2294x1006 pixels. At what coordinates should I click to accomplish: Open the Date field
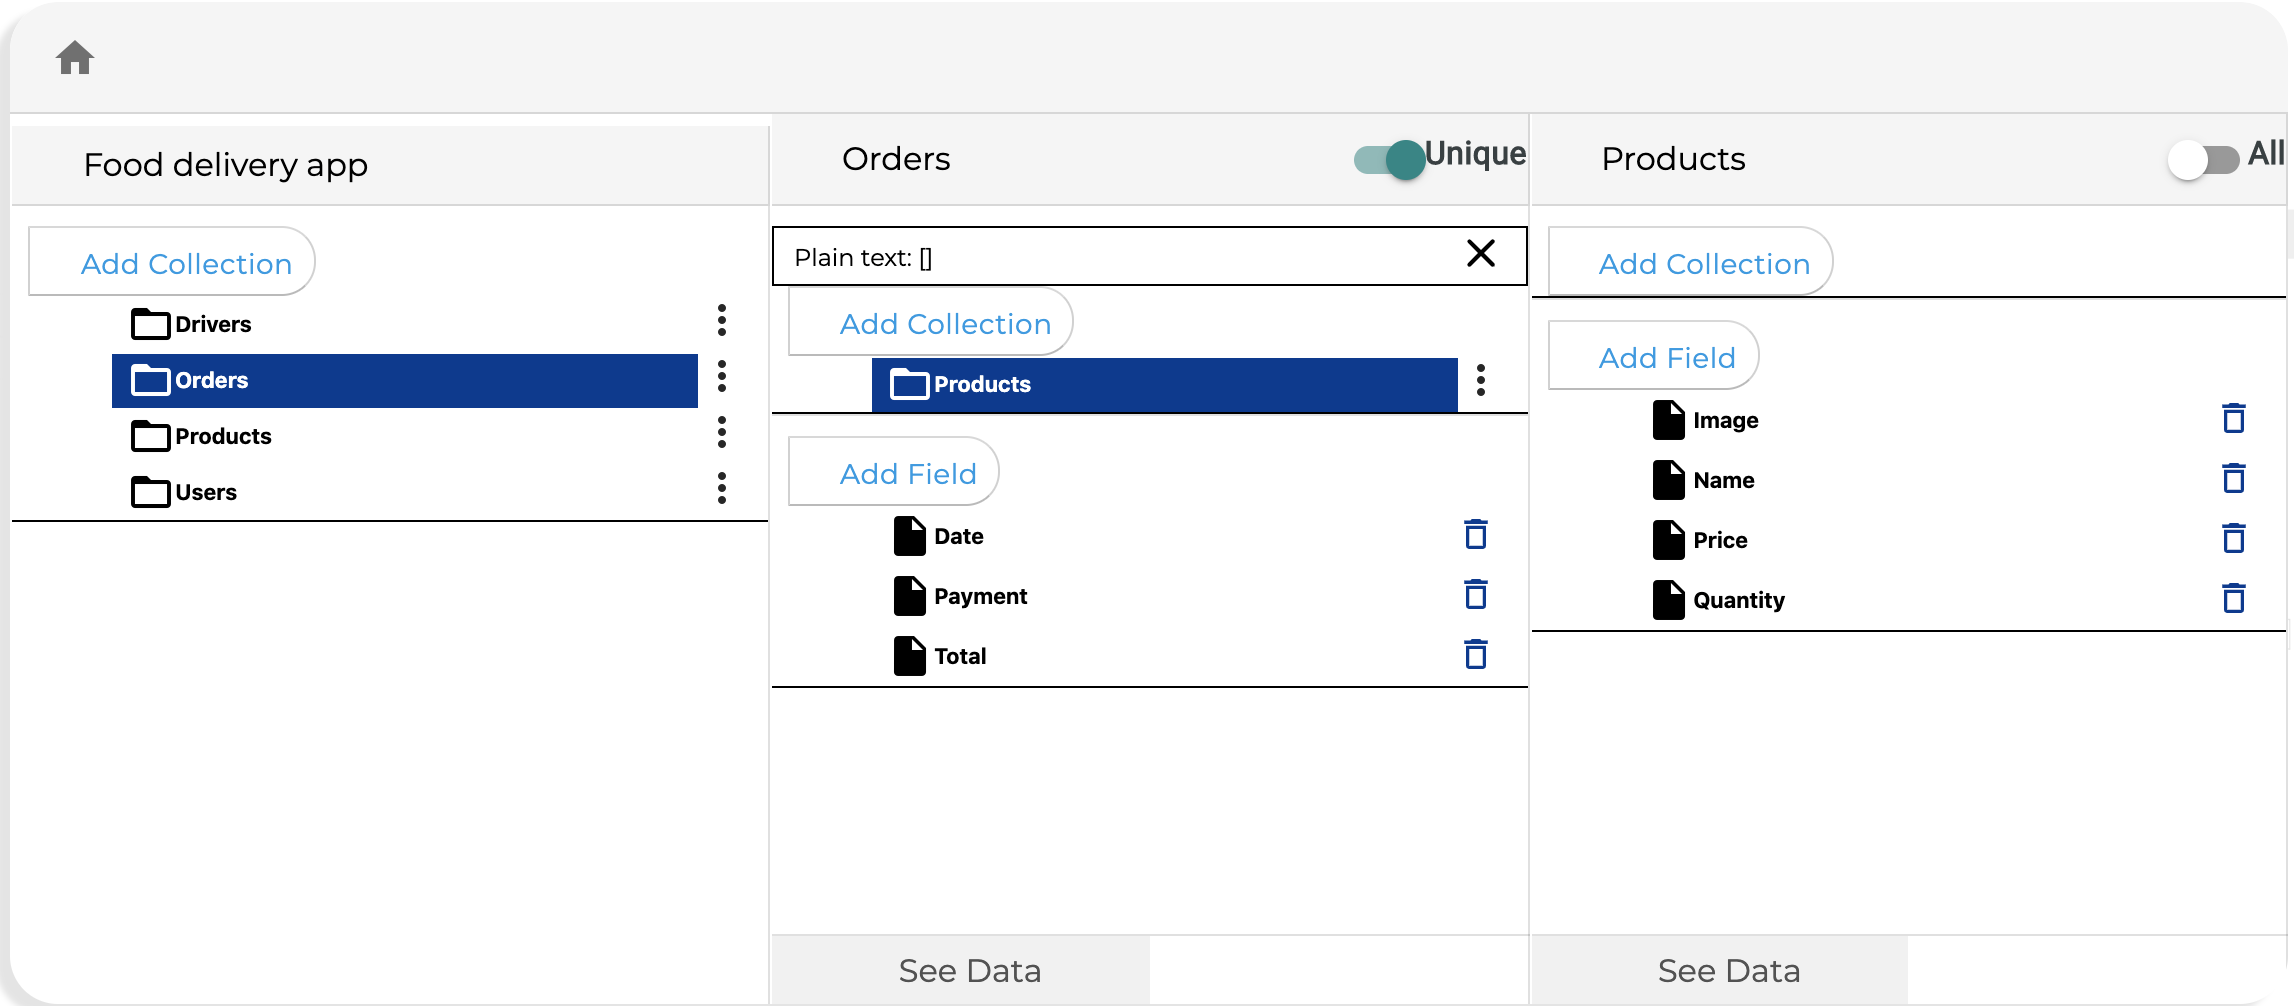coord(938,536)
